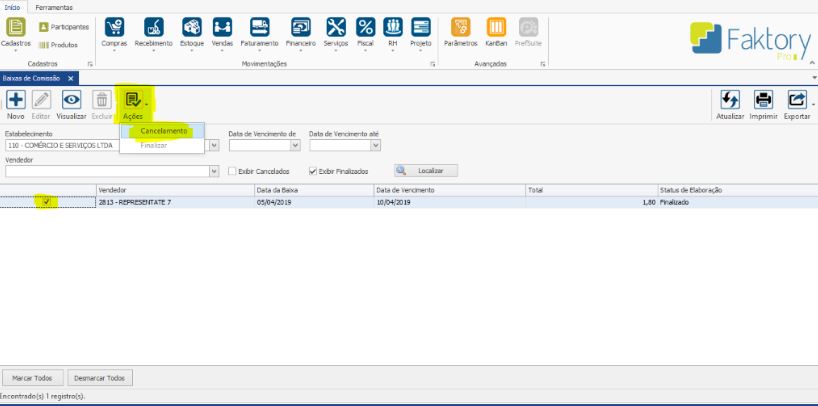Click the Novo plus icon

tap(16, 100)
